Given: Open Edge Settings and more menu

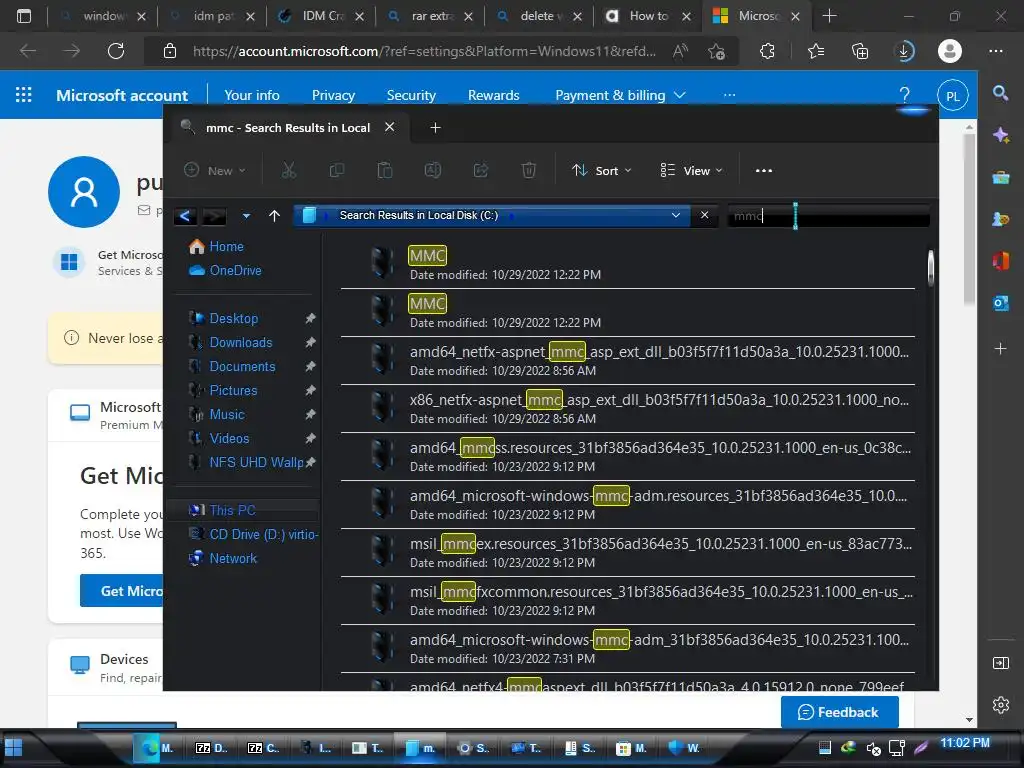Looking at the screenshot, I should [996, 51].
